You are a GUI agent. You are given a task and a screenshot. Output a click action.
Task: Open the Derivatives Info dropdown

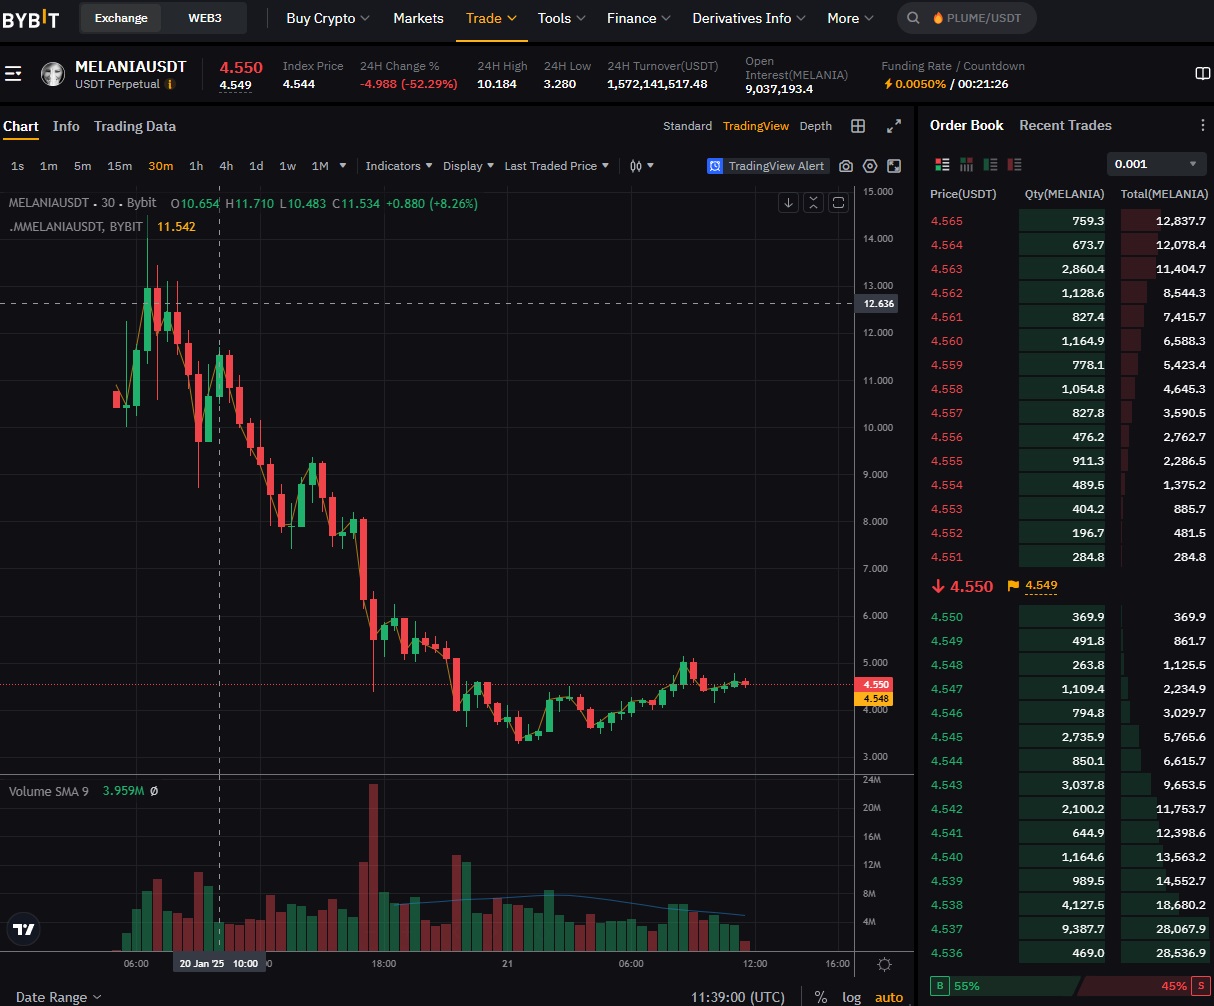pos(749,18)
